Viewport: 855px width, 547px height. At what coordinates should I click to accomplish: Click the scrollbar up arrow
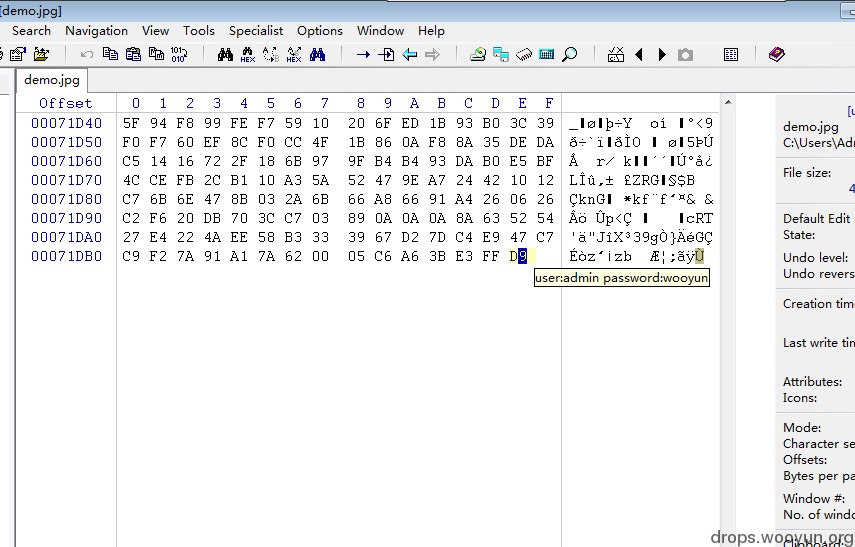click(727, 102)
